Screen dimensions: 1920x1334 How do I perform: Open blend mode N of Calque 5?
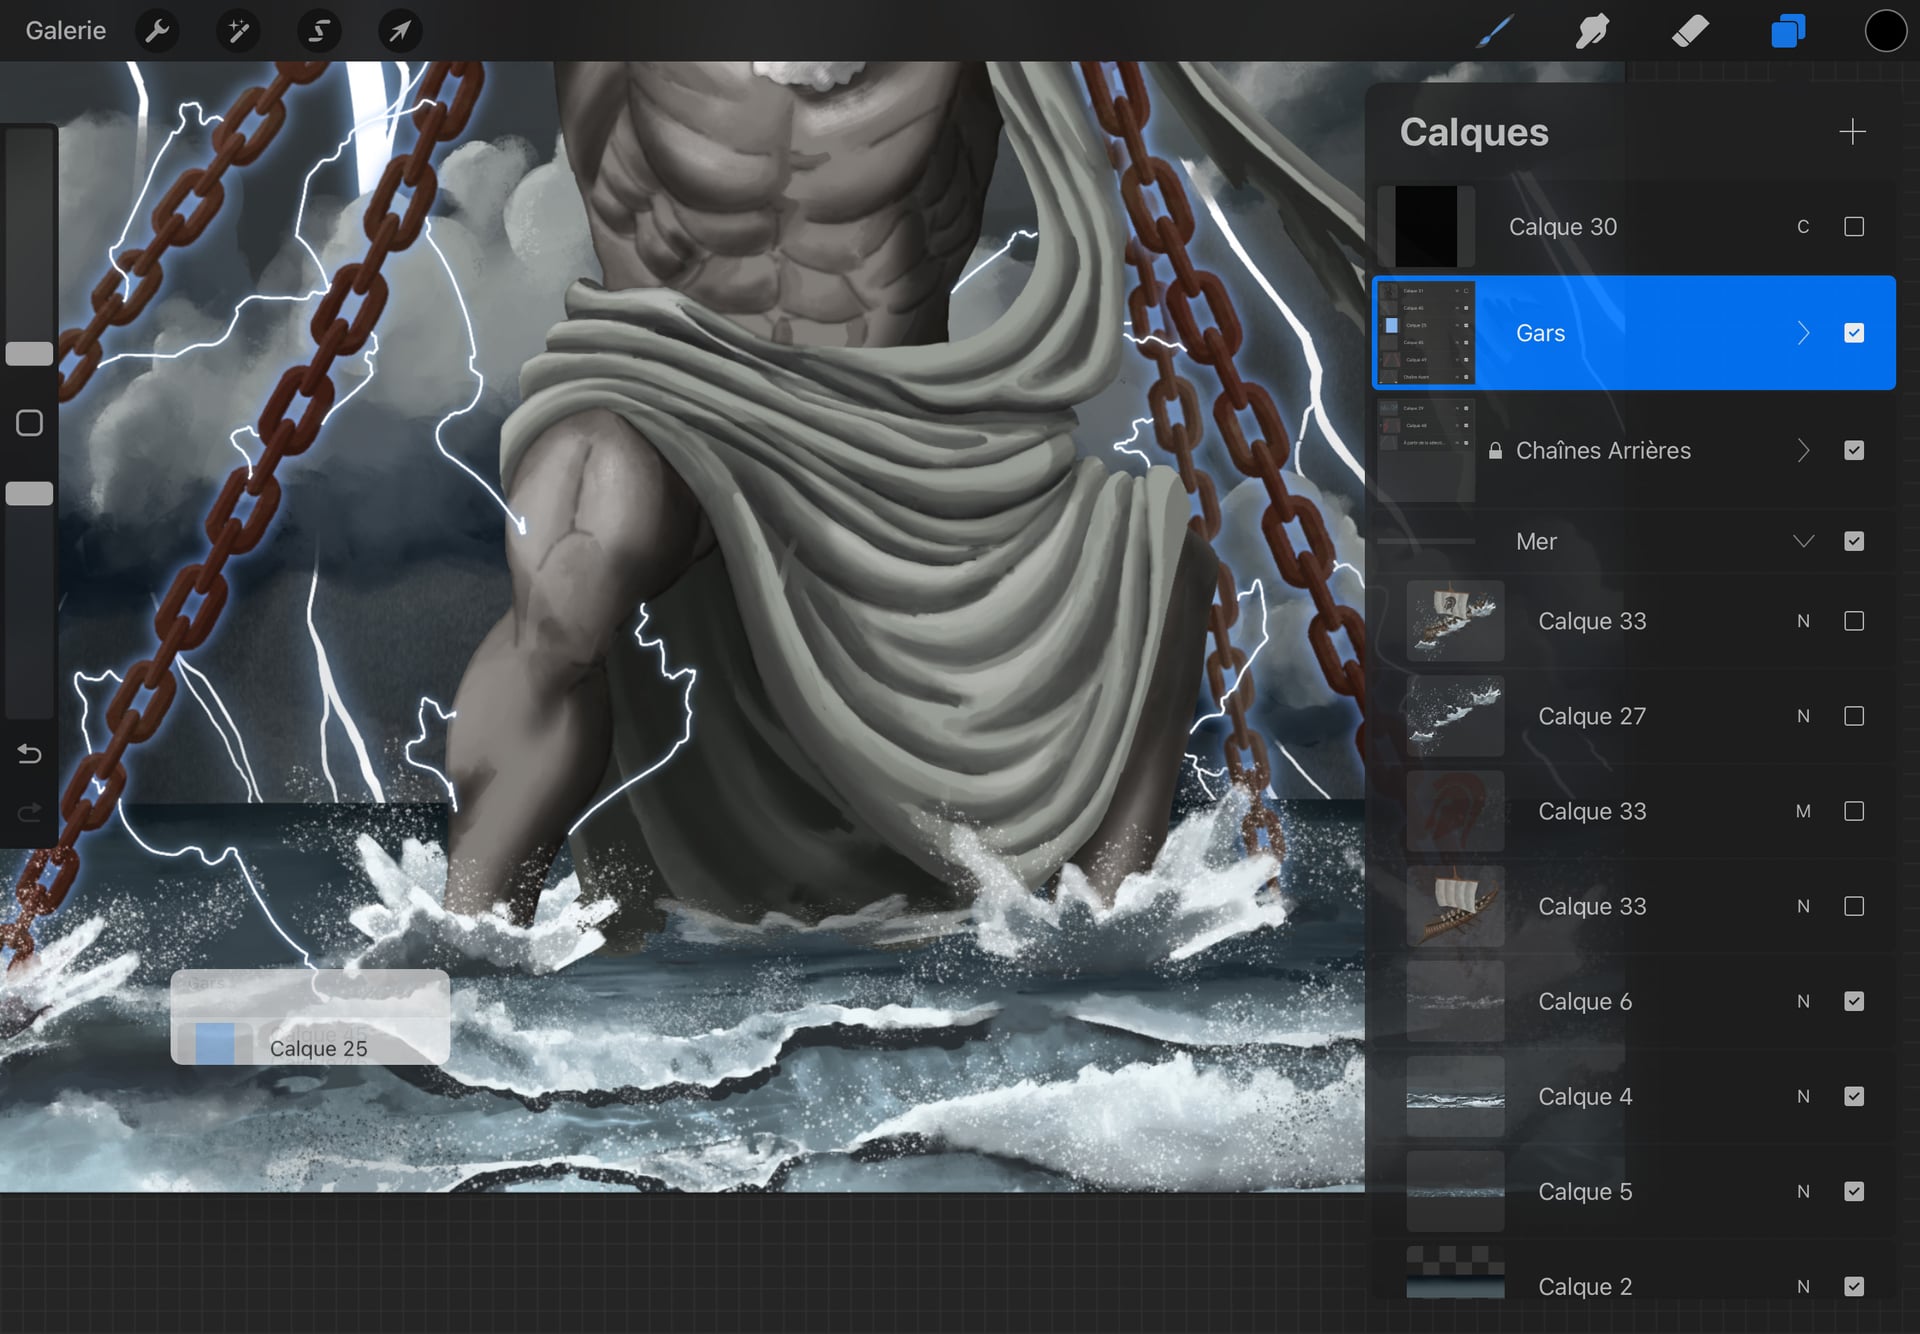tap(1803, 1191)
